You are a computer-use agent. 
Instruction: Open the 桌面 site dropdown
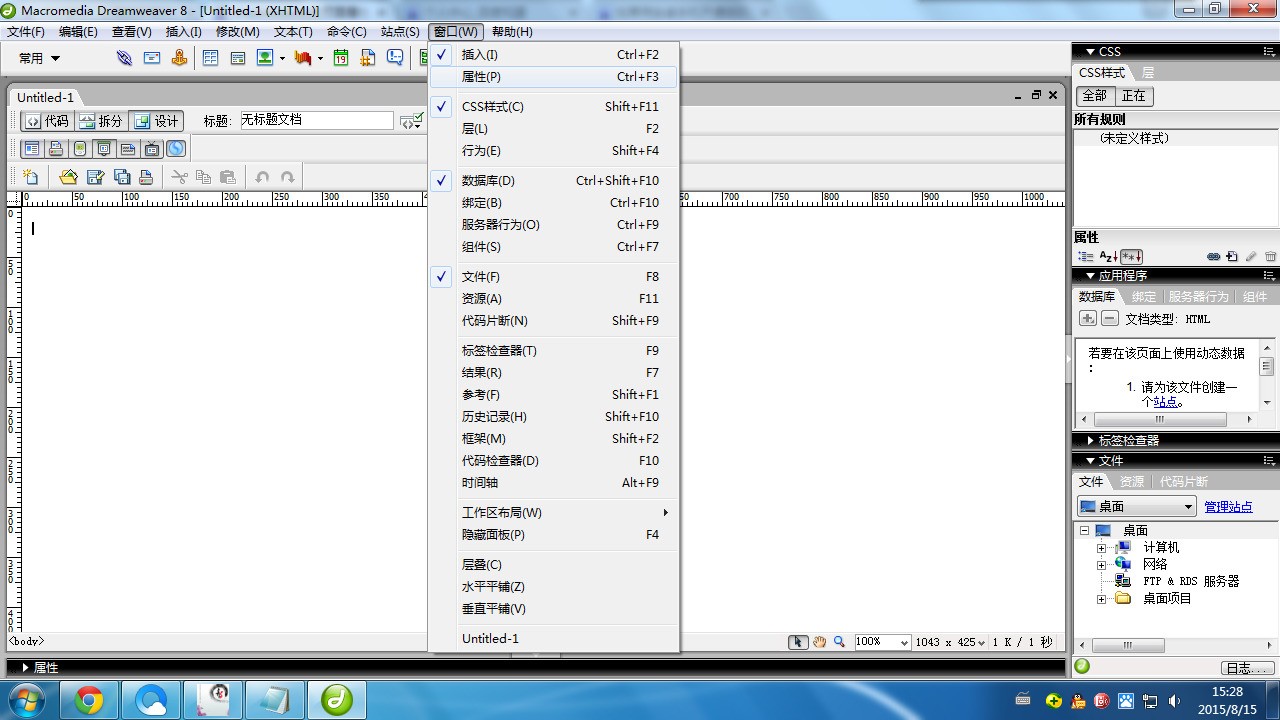(1137, 507)
